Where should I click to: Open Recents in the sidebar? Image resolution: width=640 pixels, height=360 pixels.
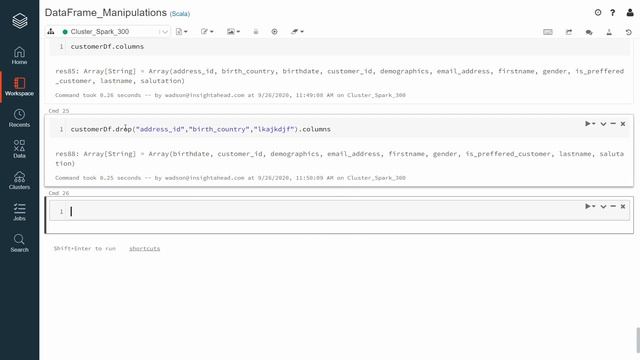19,118
